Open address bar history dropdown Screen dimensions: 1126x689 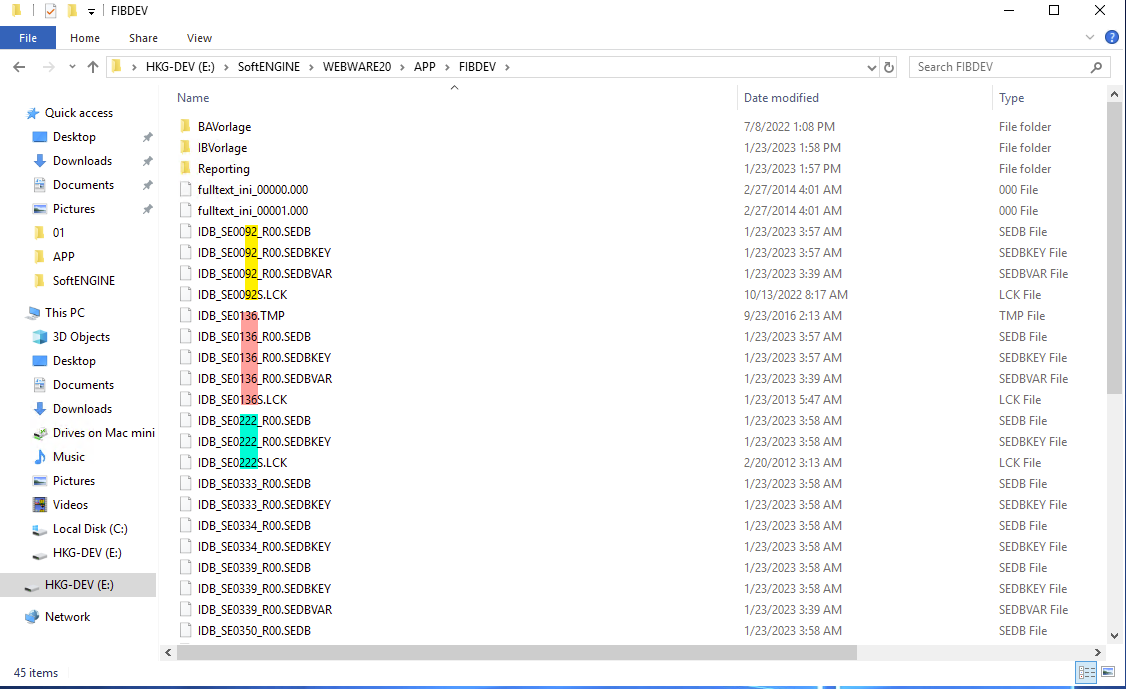(870, 67)
